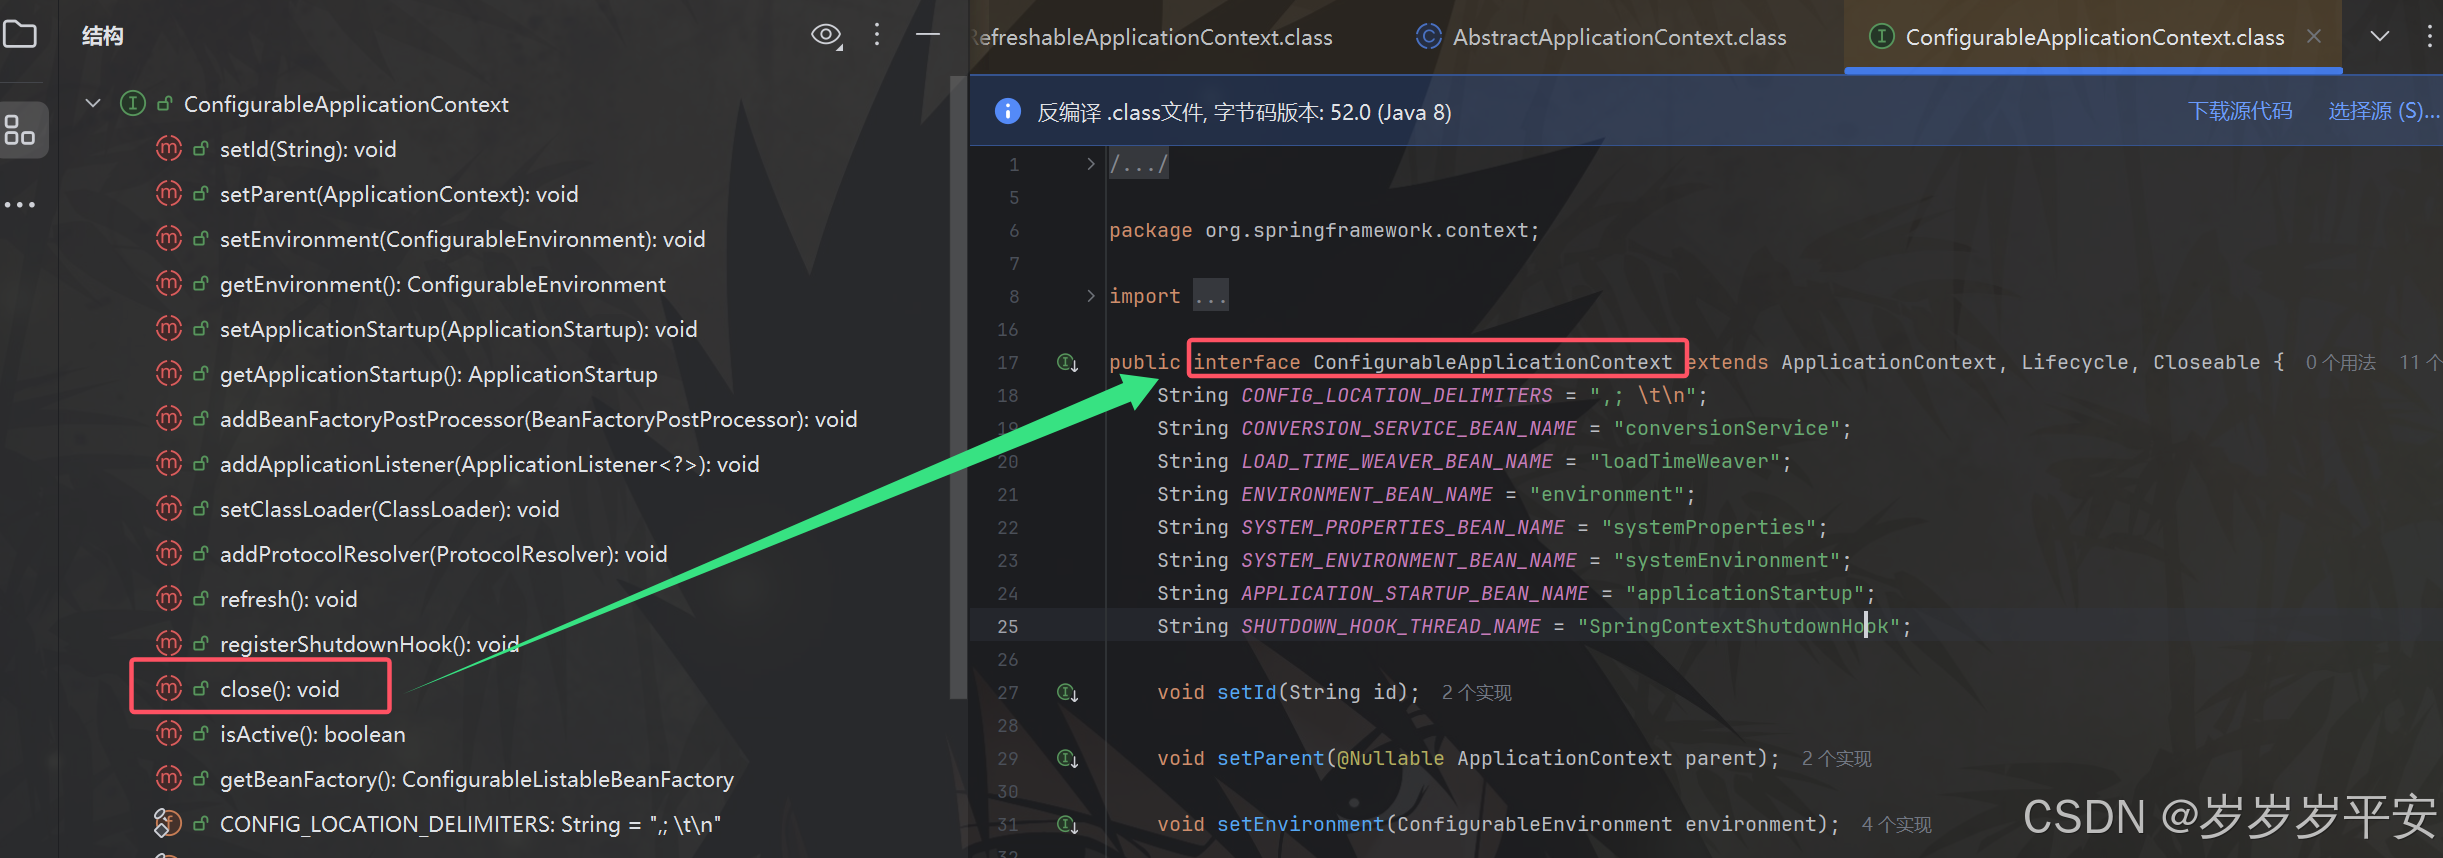Select getEnvironment() method in structure
This screenshot has height=858, width=2443.
(442, 284)
